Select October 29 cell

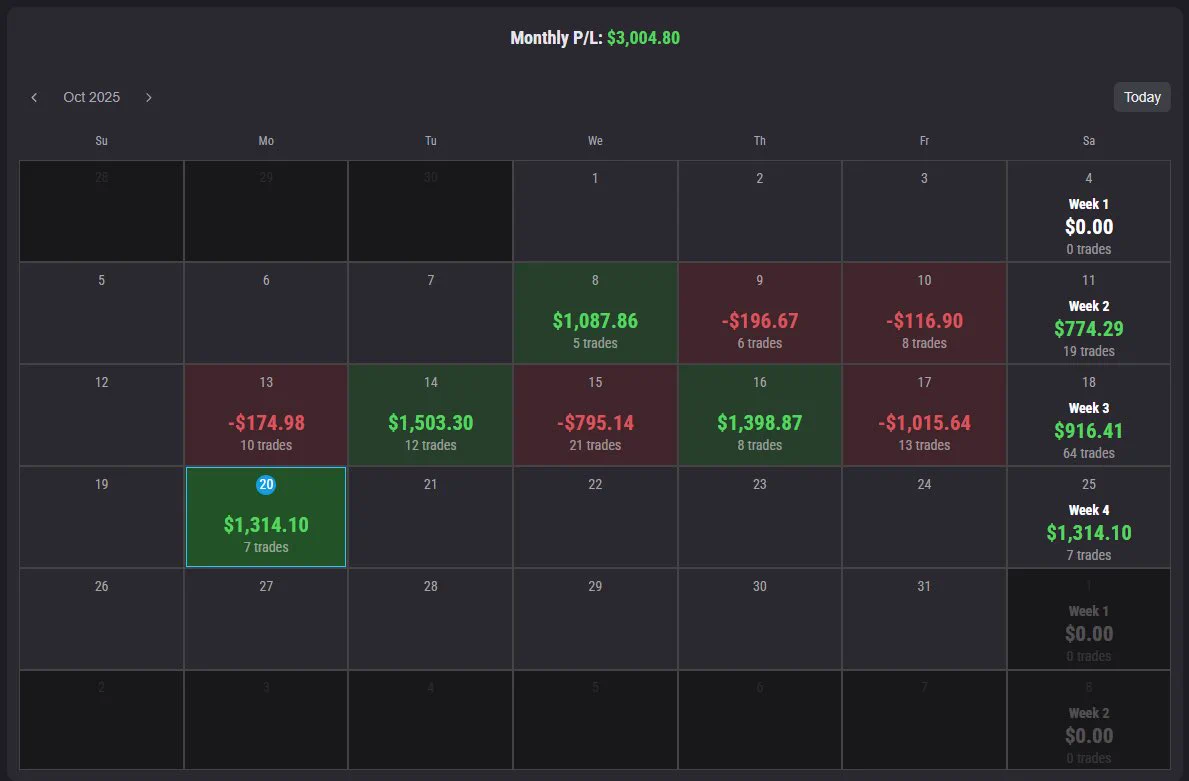(x=595, y=619)
